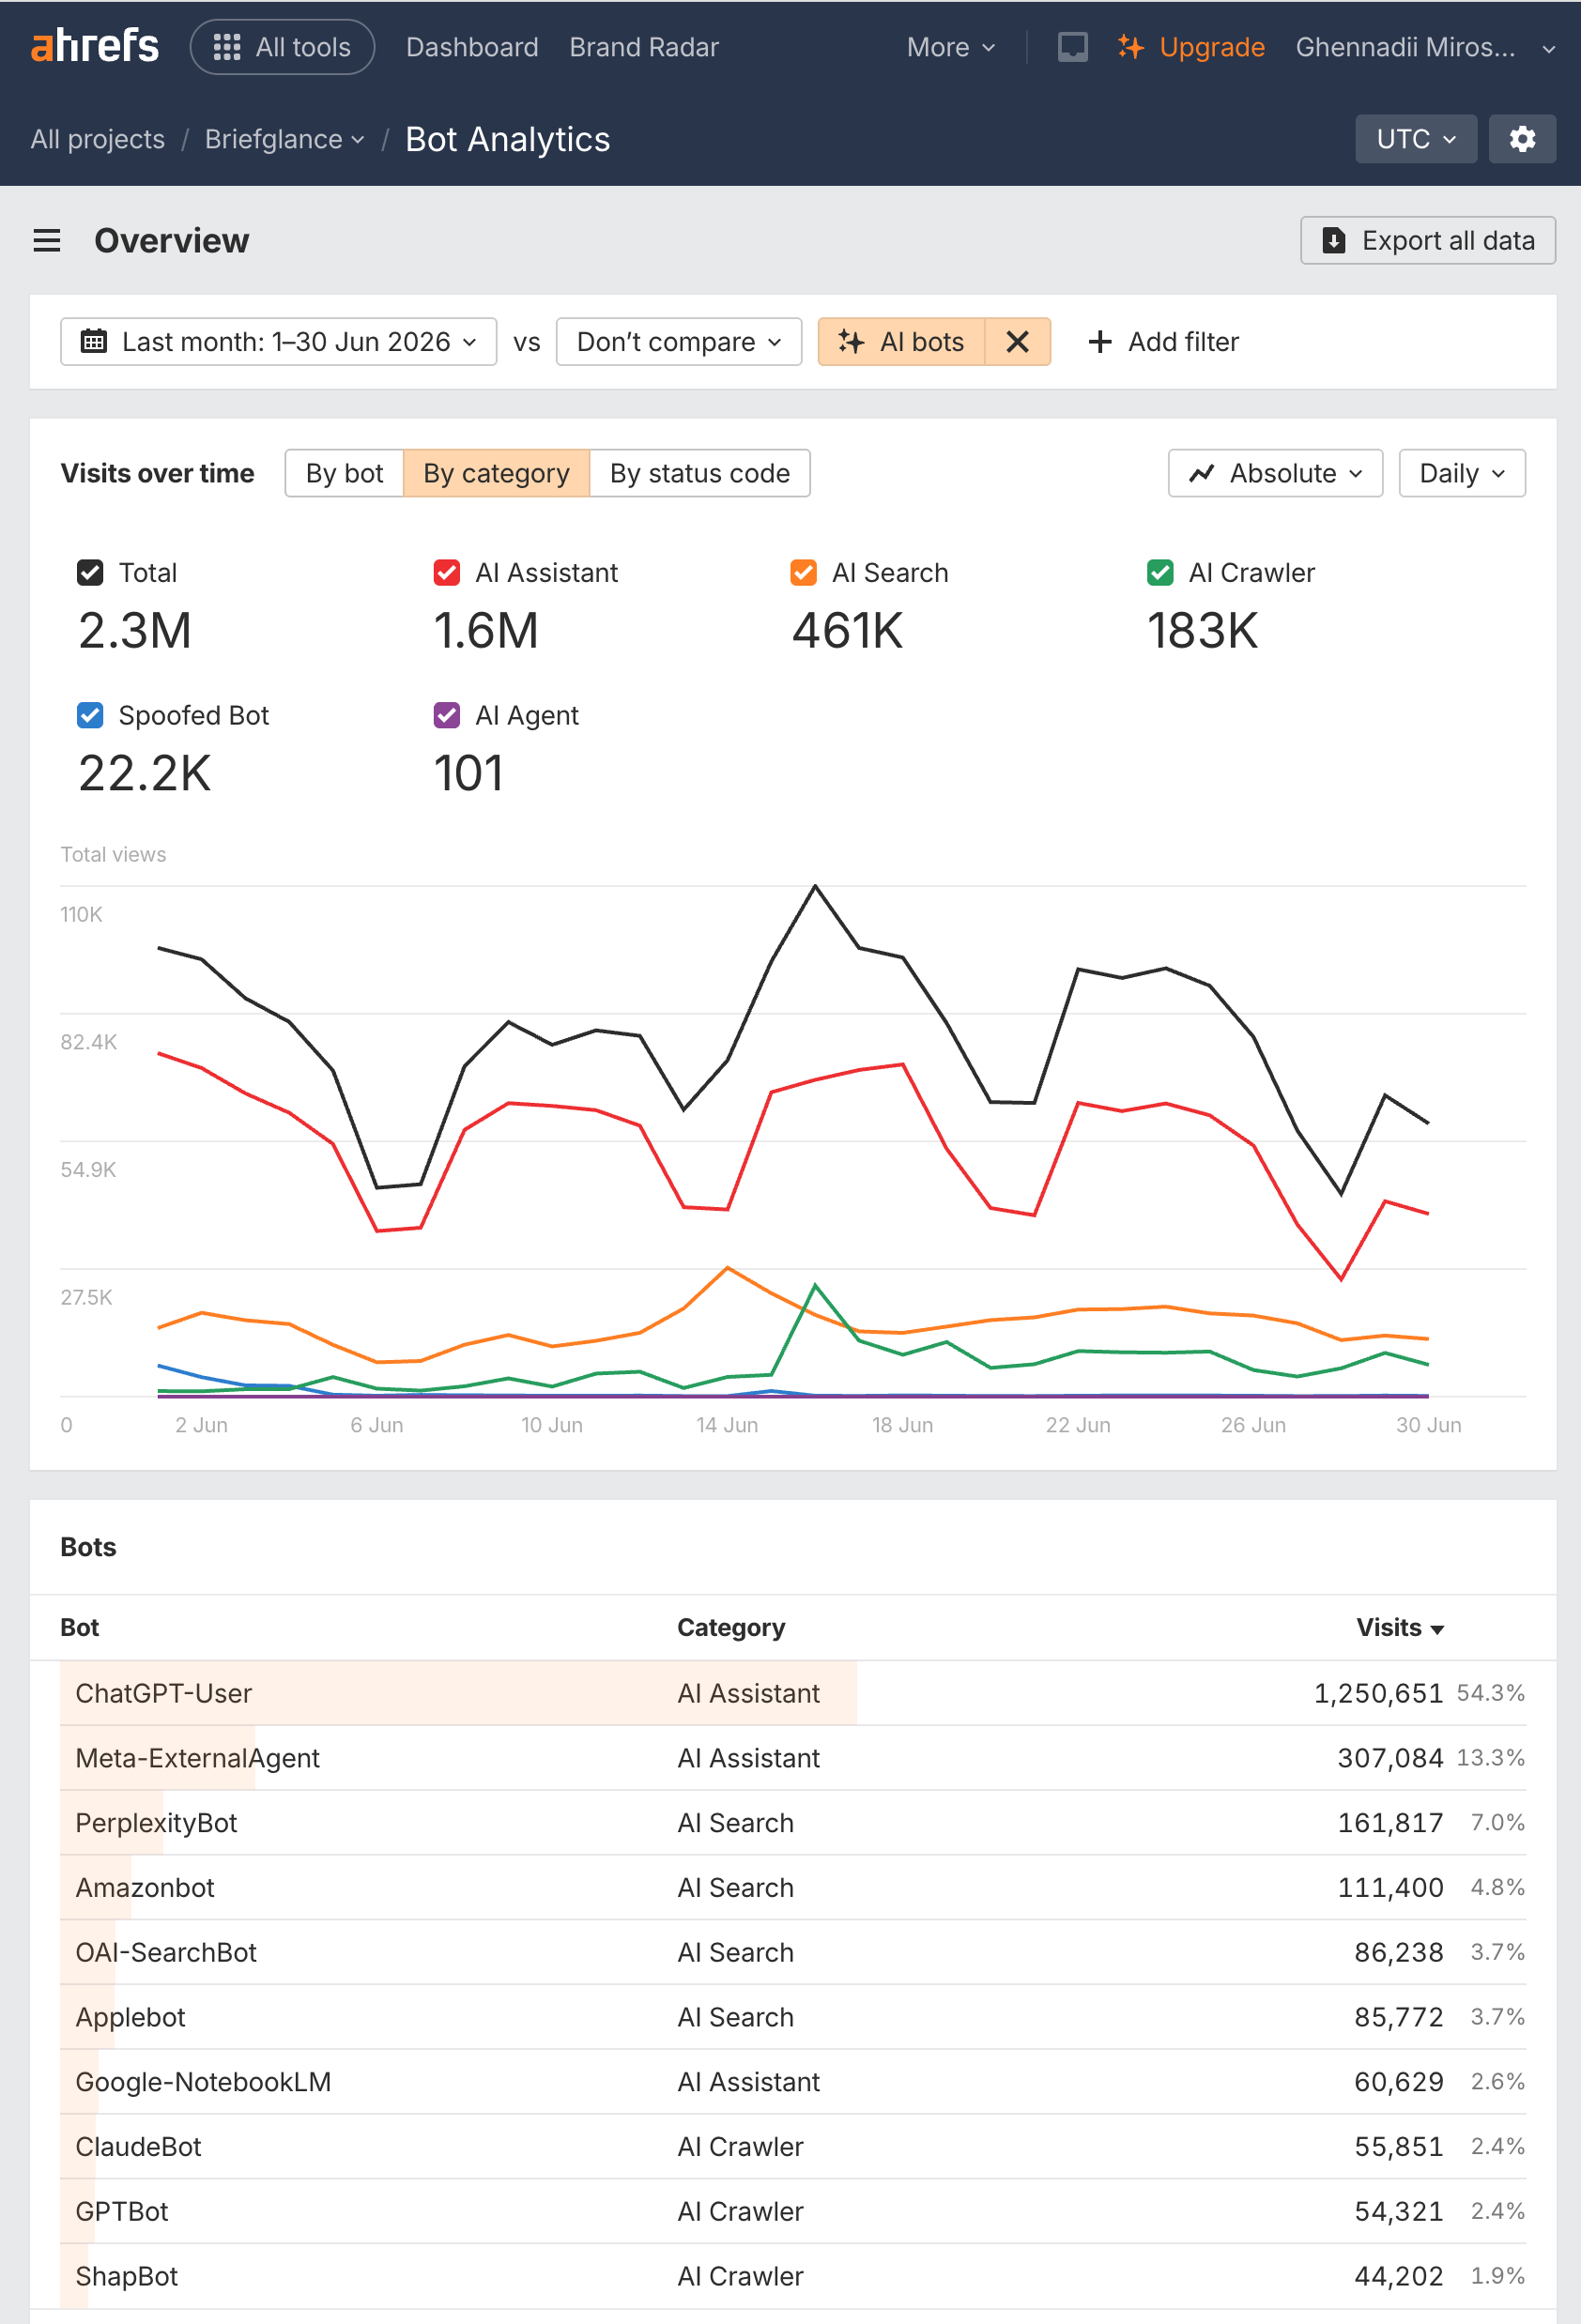Open the Last month date range picker

278,342
